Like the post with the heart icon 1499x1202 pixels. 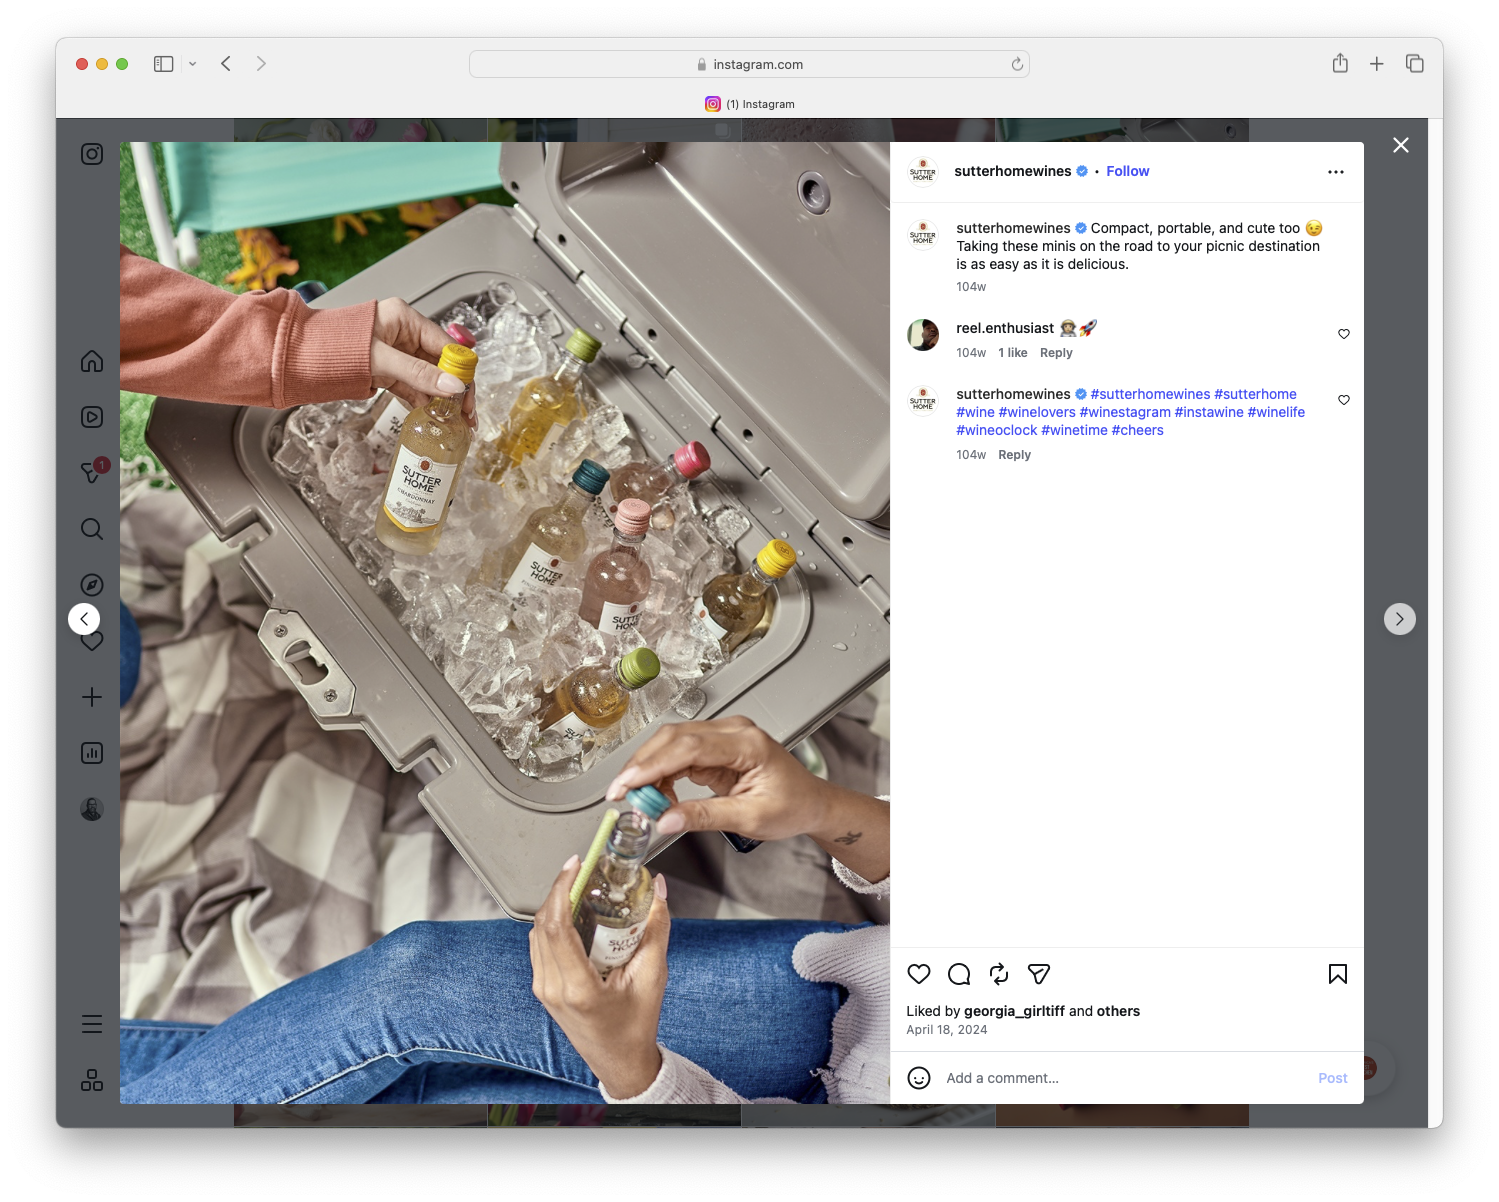(918, 974)
